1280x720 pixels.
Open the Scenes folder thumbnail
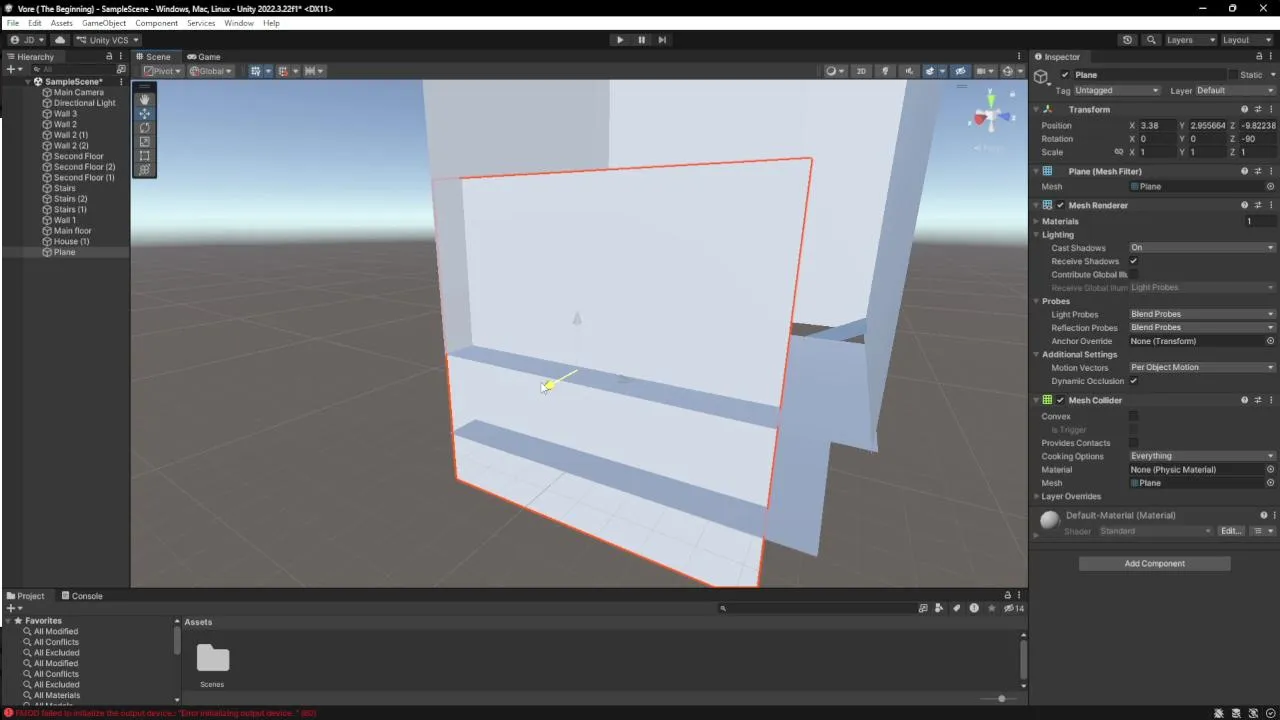[212, 658]
